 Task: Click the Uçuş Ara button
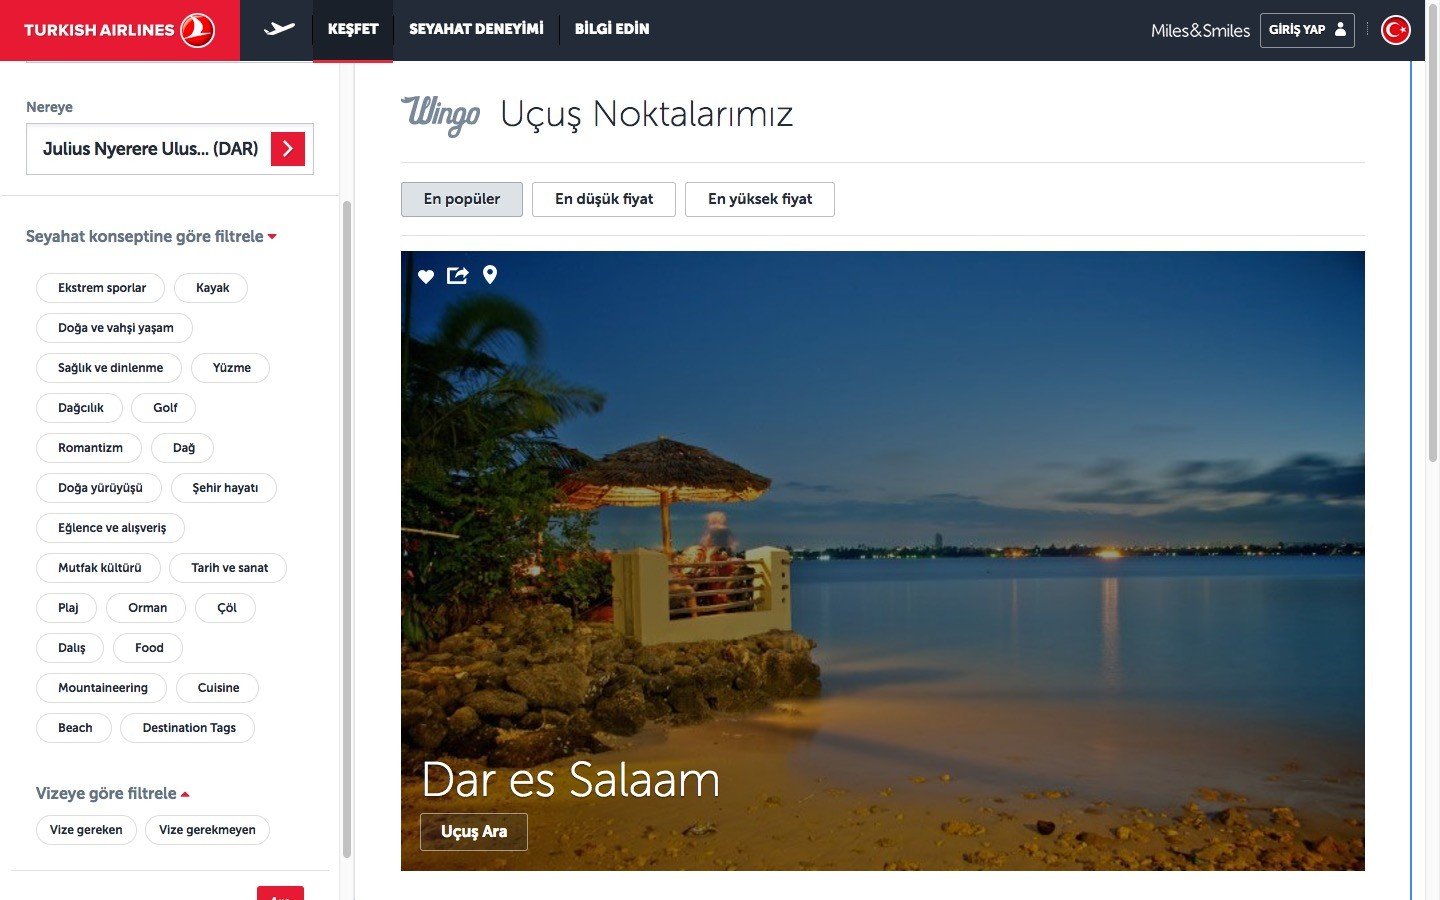pyautogui.click(x=474, y=832)
